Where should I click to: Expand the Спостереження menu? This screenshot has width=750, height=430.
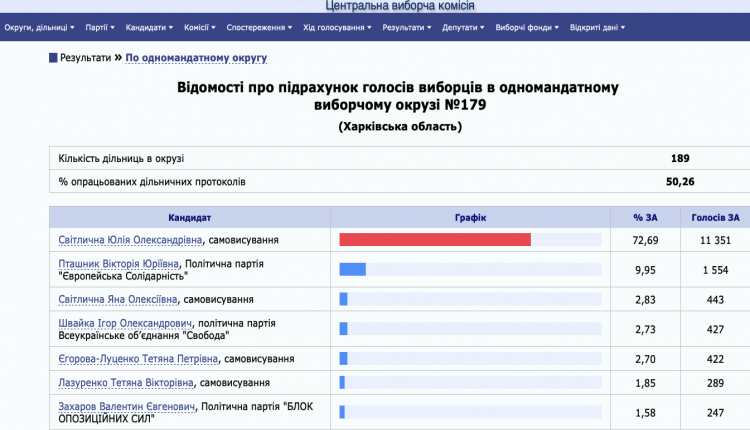tap(259, 27)
